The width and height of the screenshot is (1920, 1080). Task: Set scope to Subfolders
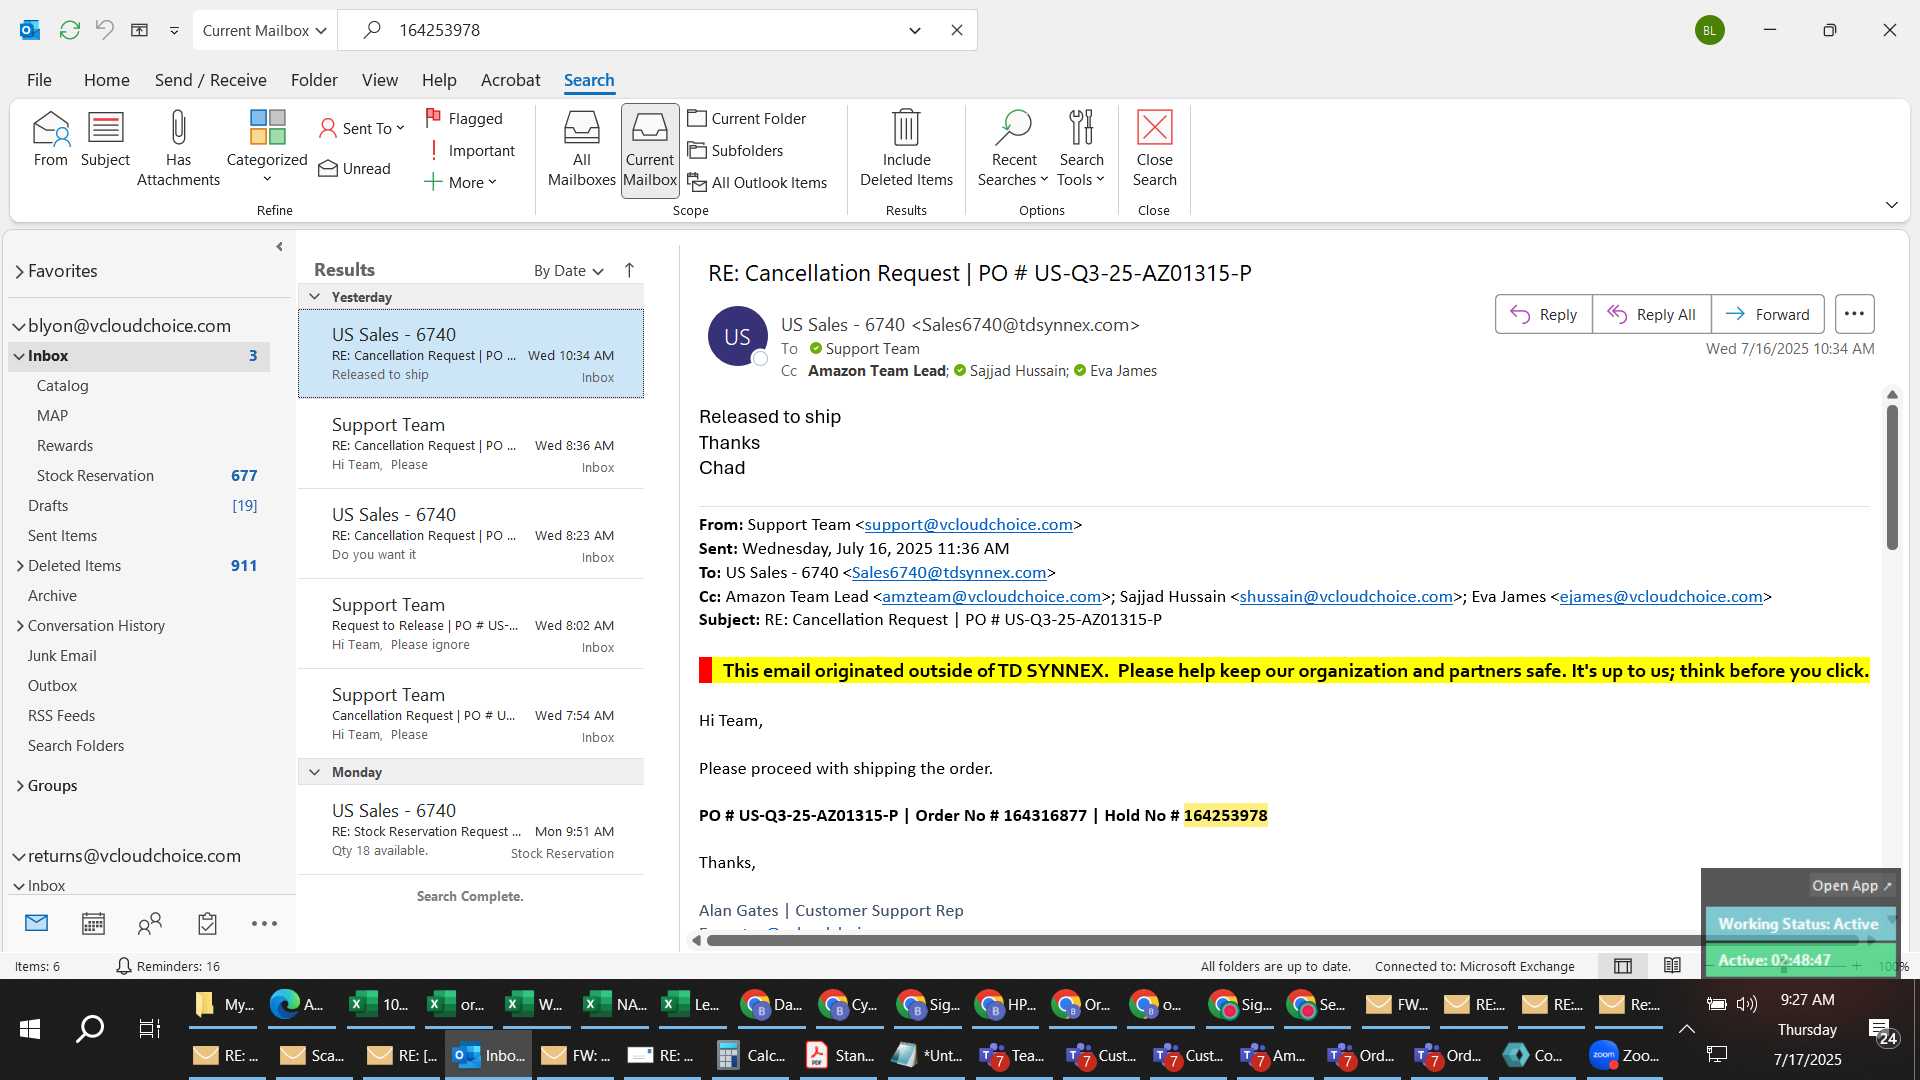(x=735, y=150)
